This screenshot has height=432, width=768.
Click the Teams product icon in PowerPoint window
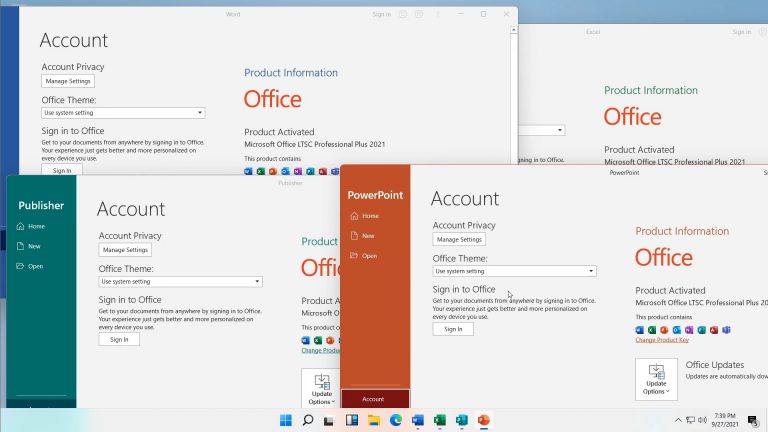pyautogui.click(x=726, y=330)
